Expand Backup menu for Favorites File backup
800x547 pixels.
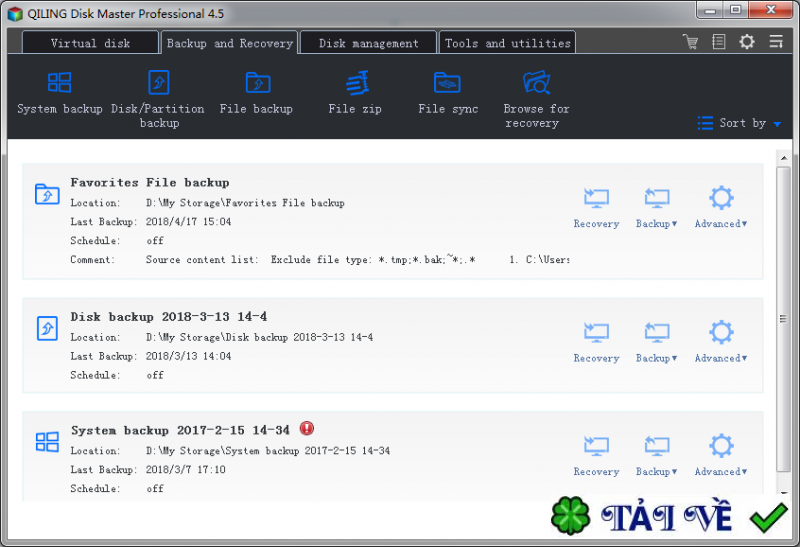pyautogui.click(x=657, y=208)
